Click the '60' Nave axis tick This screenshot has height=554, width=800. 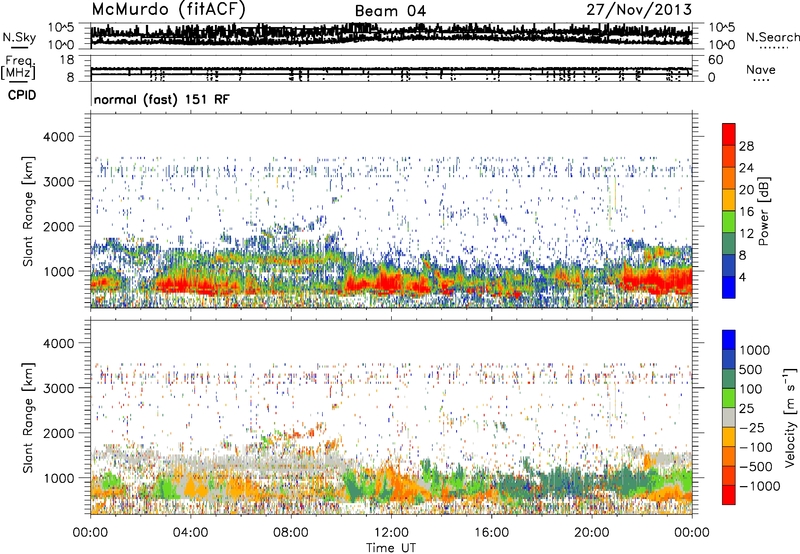[x=715, y=60]
